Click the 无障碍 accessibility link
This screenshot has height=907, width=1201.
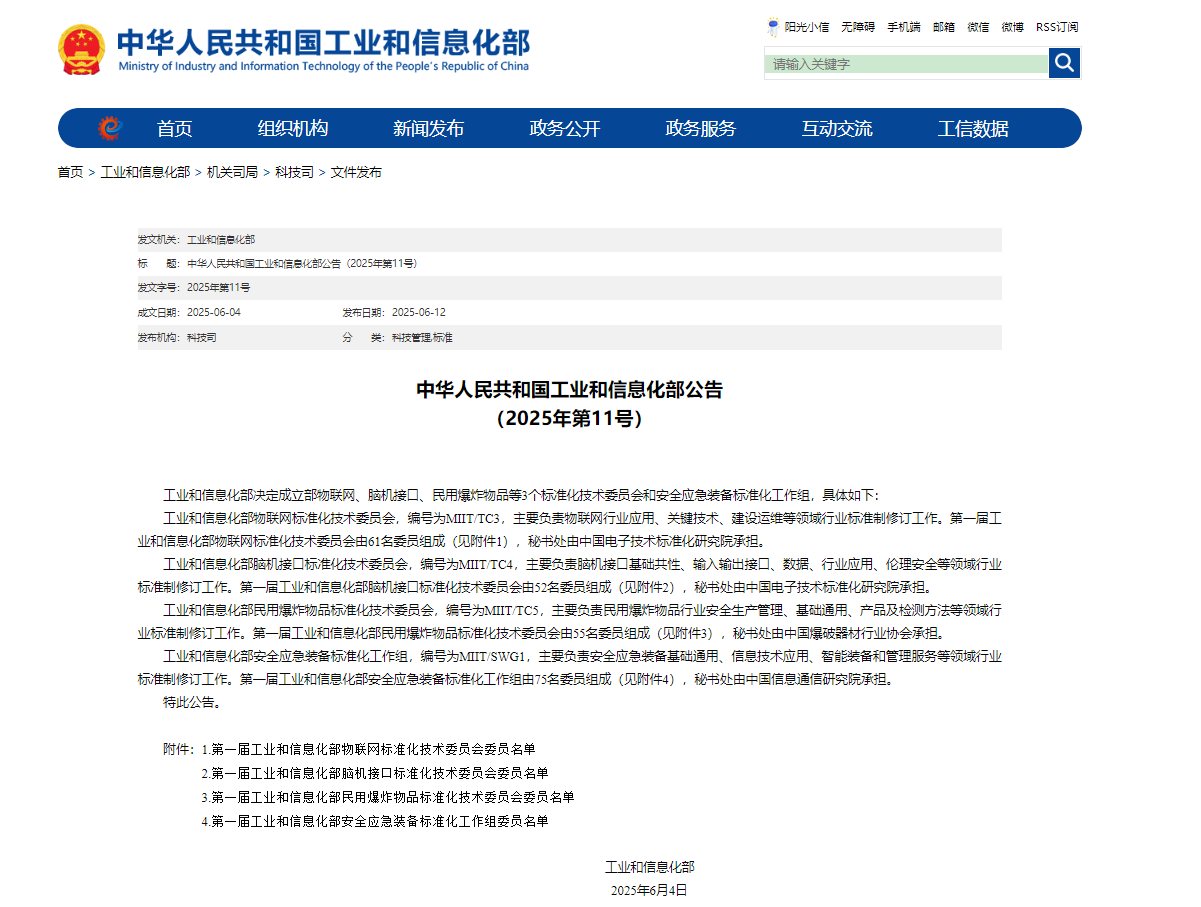[857, 27]
